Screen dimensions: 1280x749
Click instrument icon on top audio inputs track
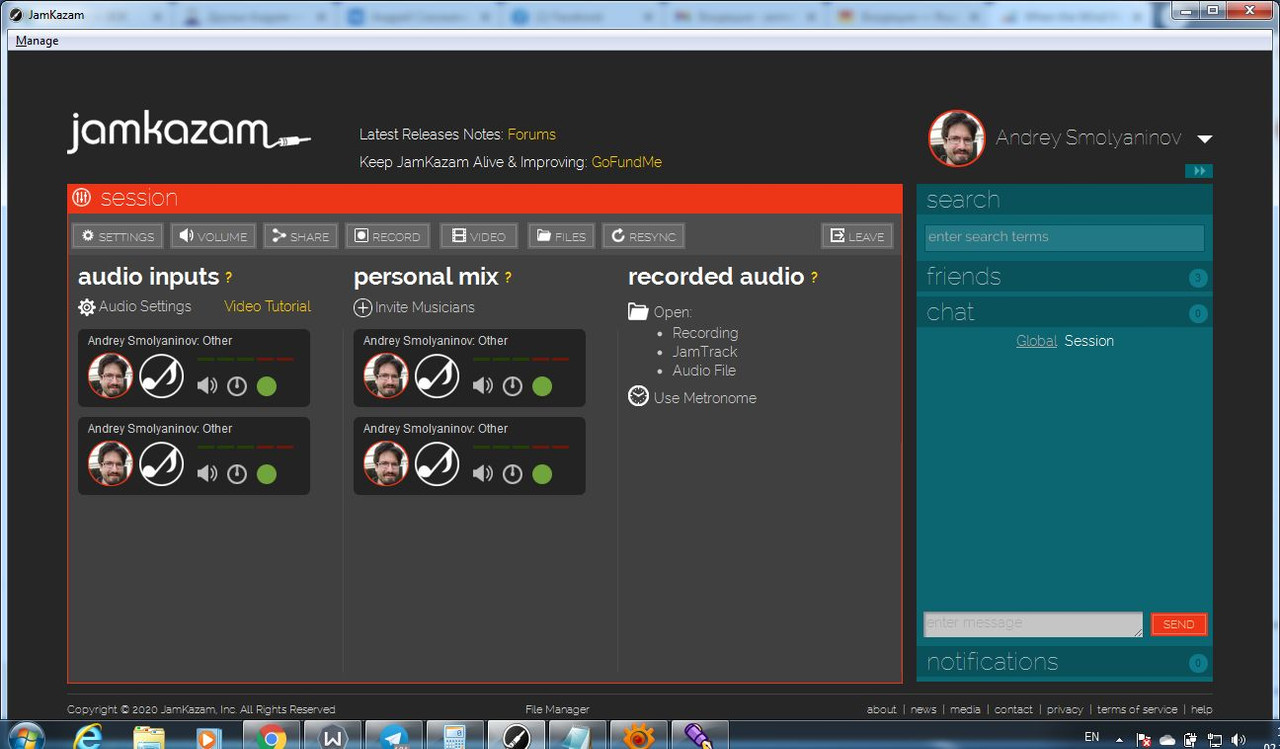tap(161, 376)
